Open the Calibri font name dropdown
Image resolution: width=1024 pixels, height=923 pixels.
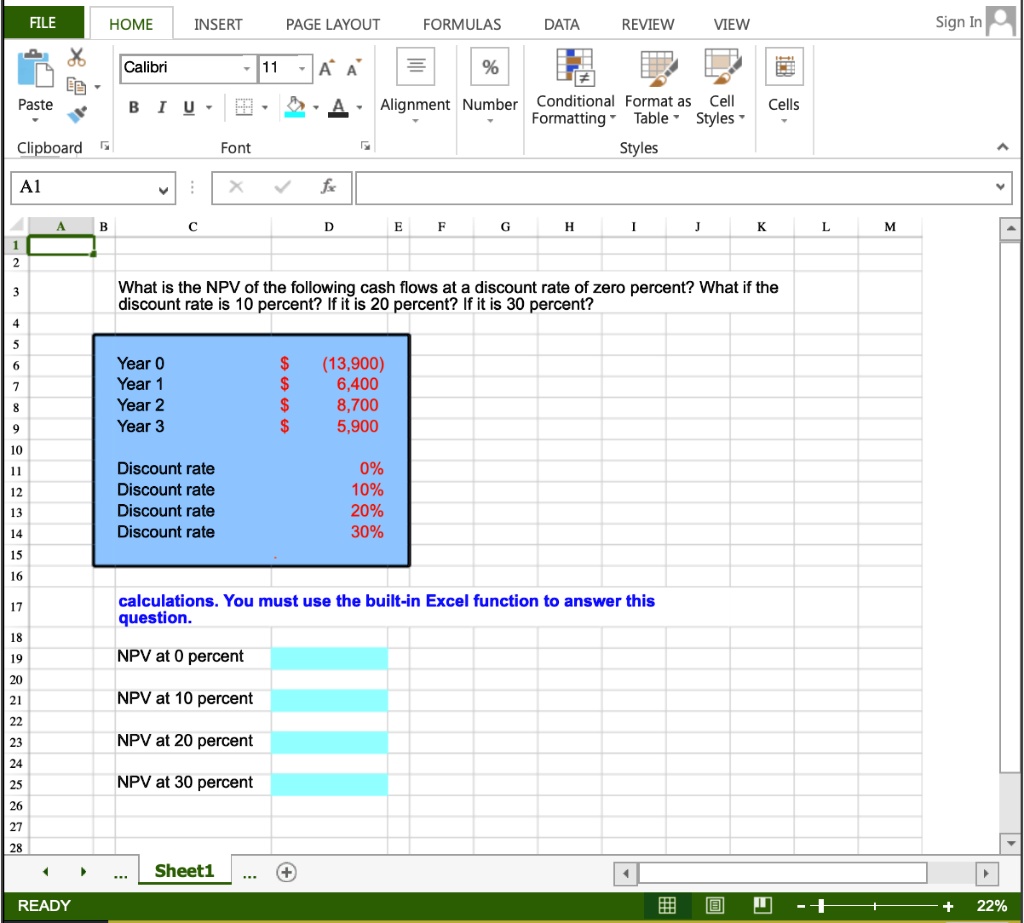[x=245, y=69]
